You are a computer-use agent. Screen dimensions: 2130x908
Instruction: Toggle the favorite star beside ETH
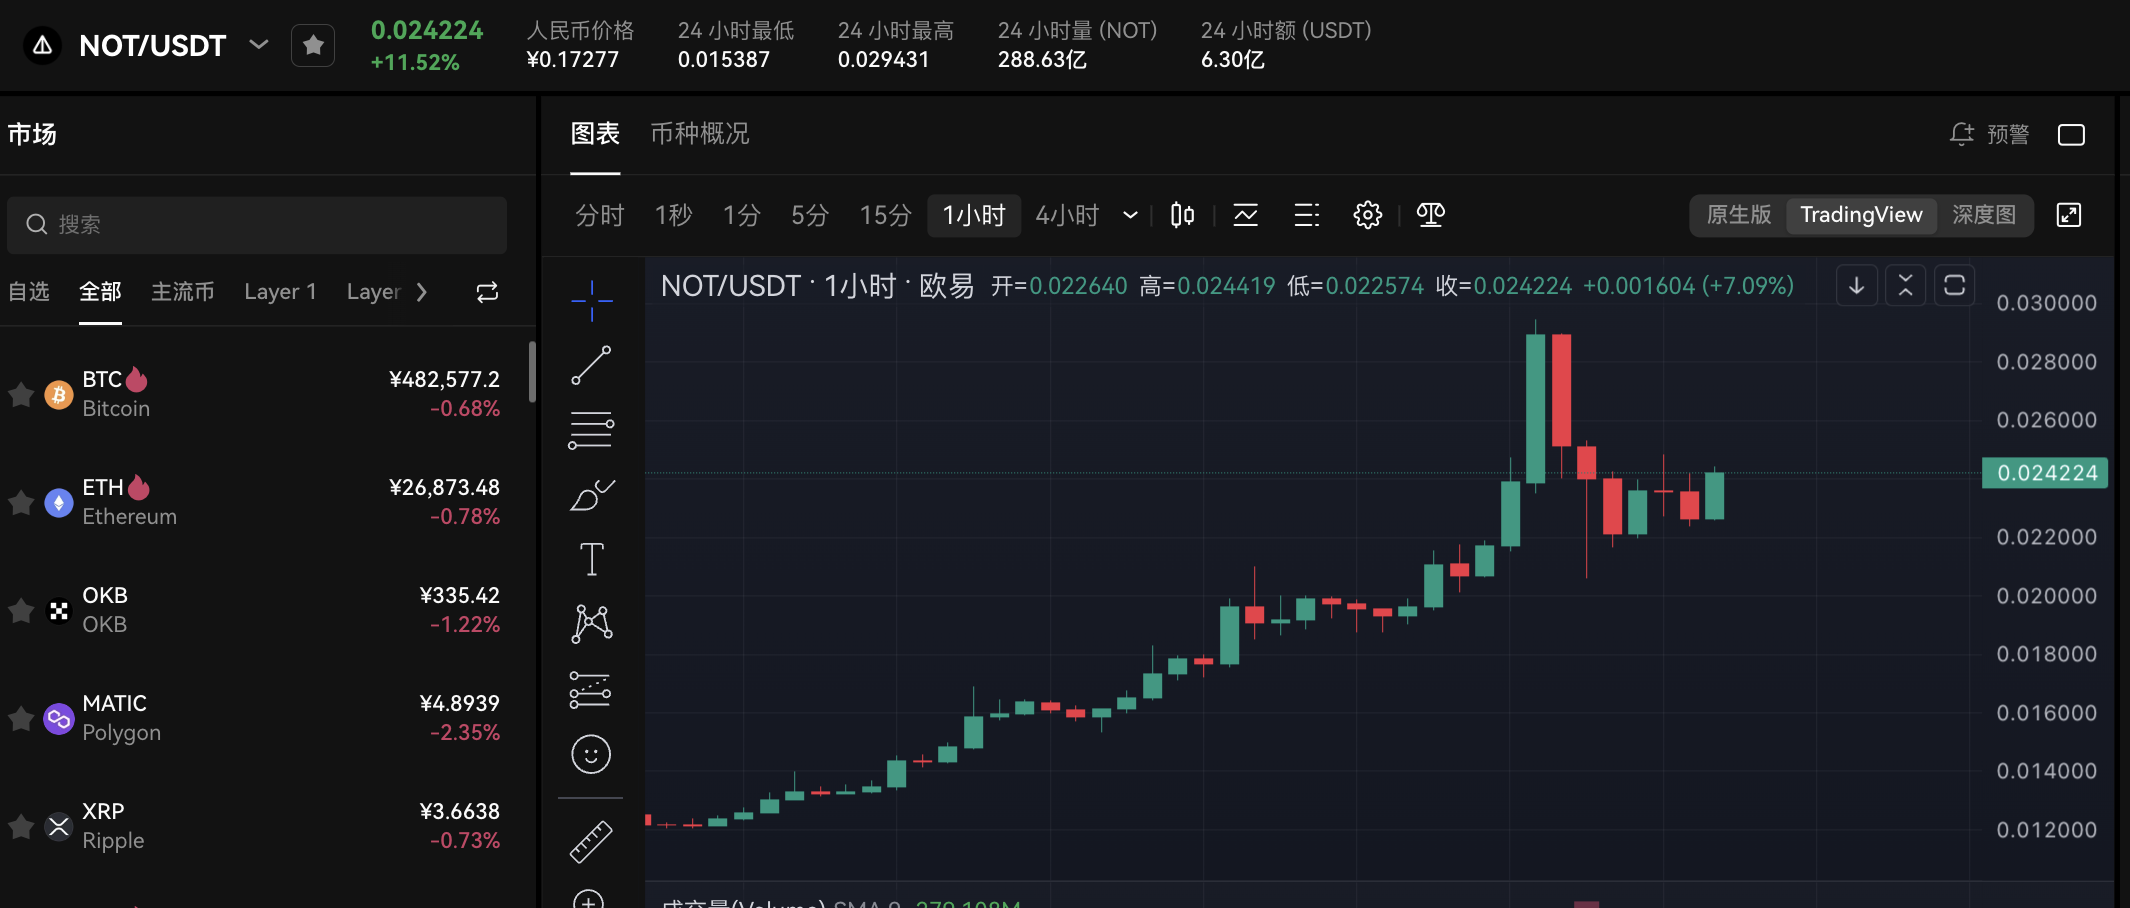tap(21, 502)
